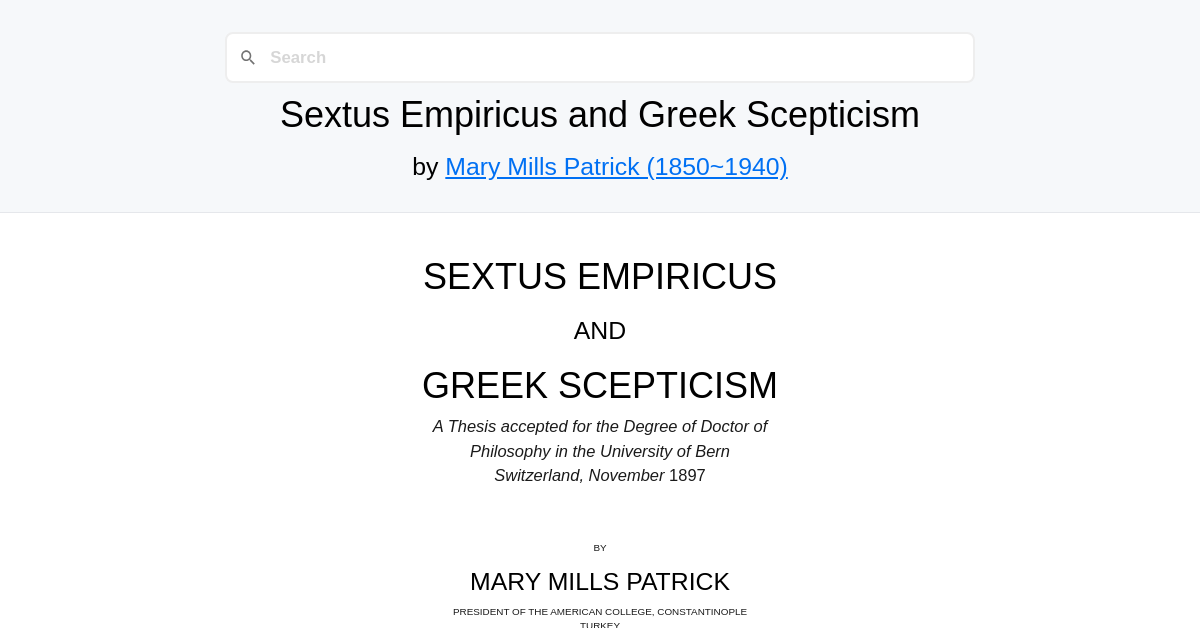Click the magnifying glass search icon
The width and height of the screenshot is (1200, 628).
coord(248,57)
